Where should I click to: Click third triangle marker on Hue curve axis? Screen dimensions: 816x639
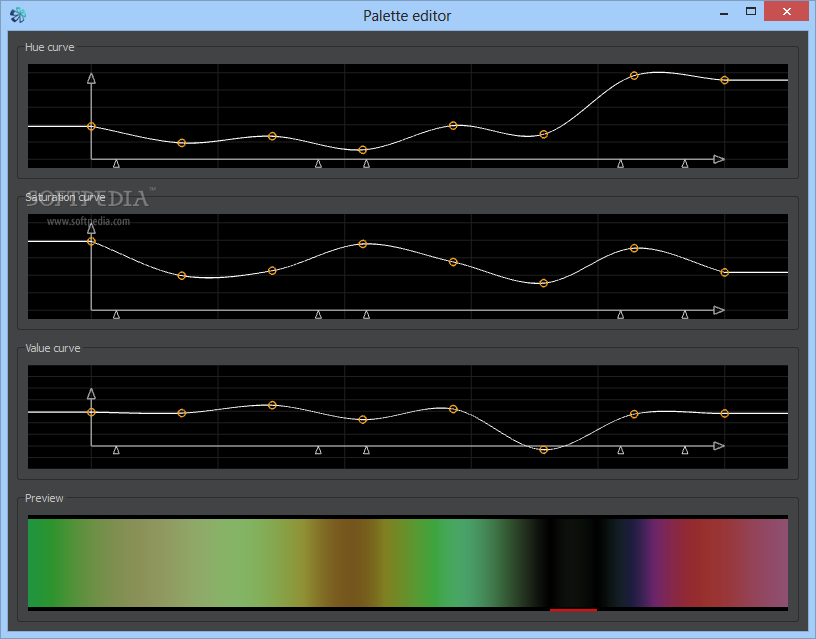[366, 164]
